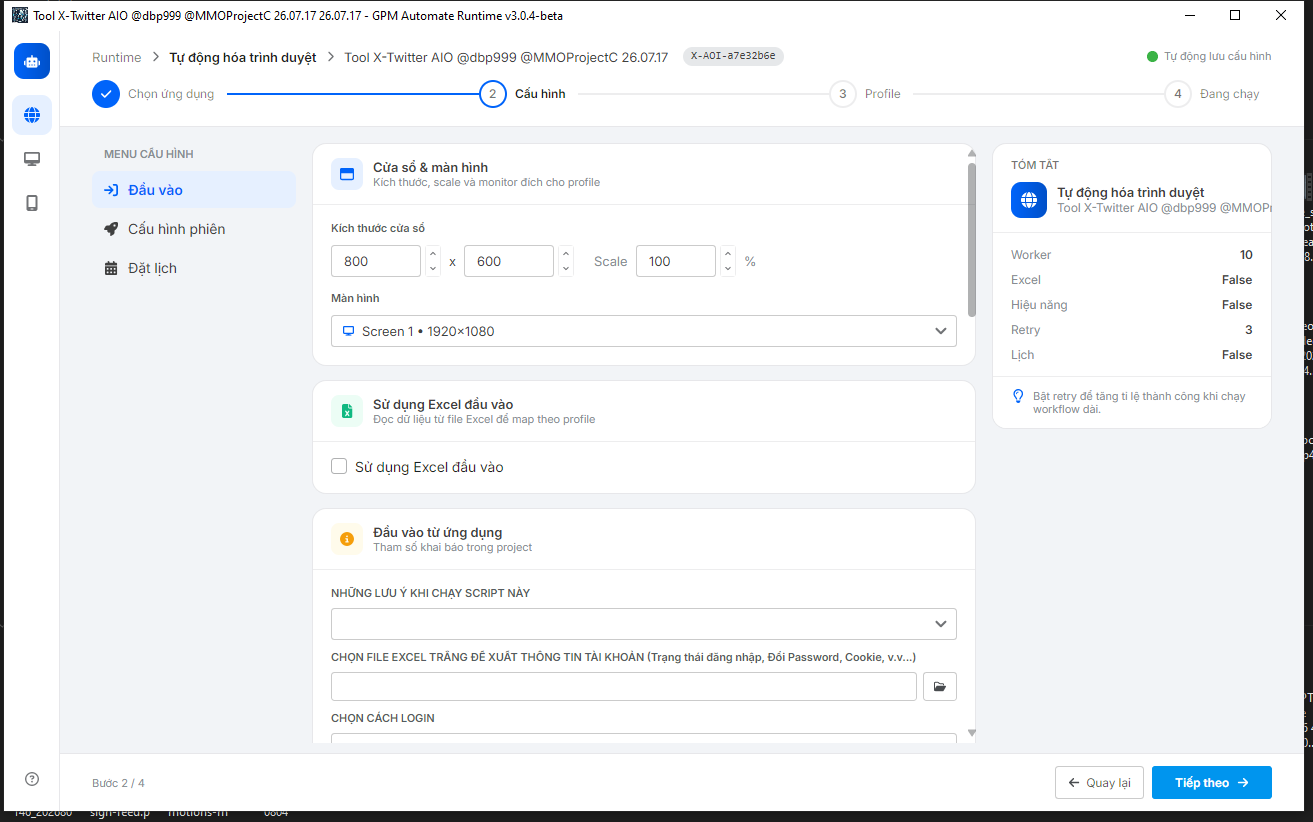The image size is (1313, 822).
Task: Click the globe icon in Tóm tắt panel
Action: [x=1029, y=200]
